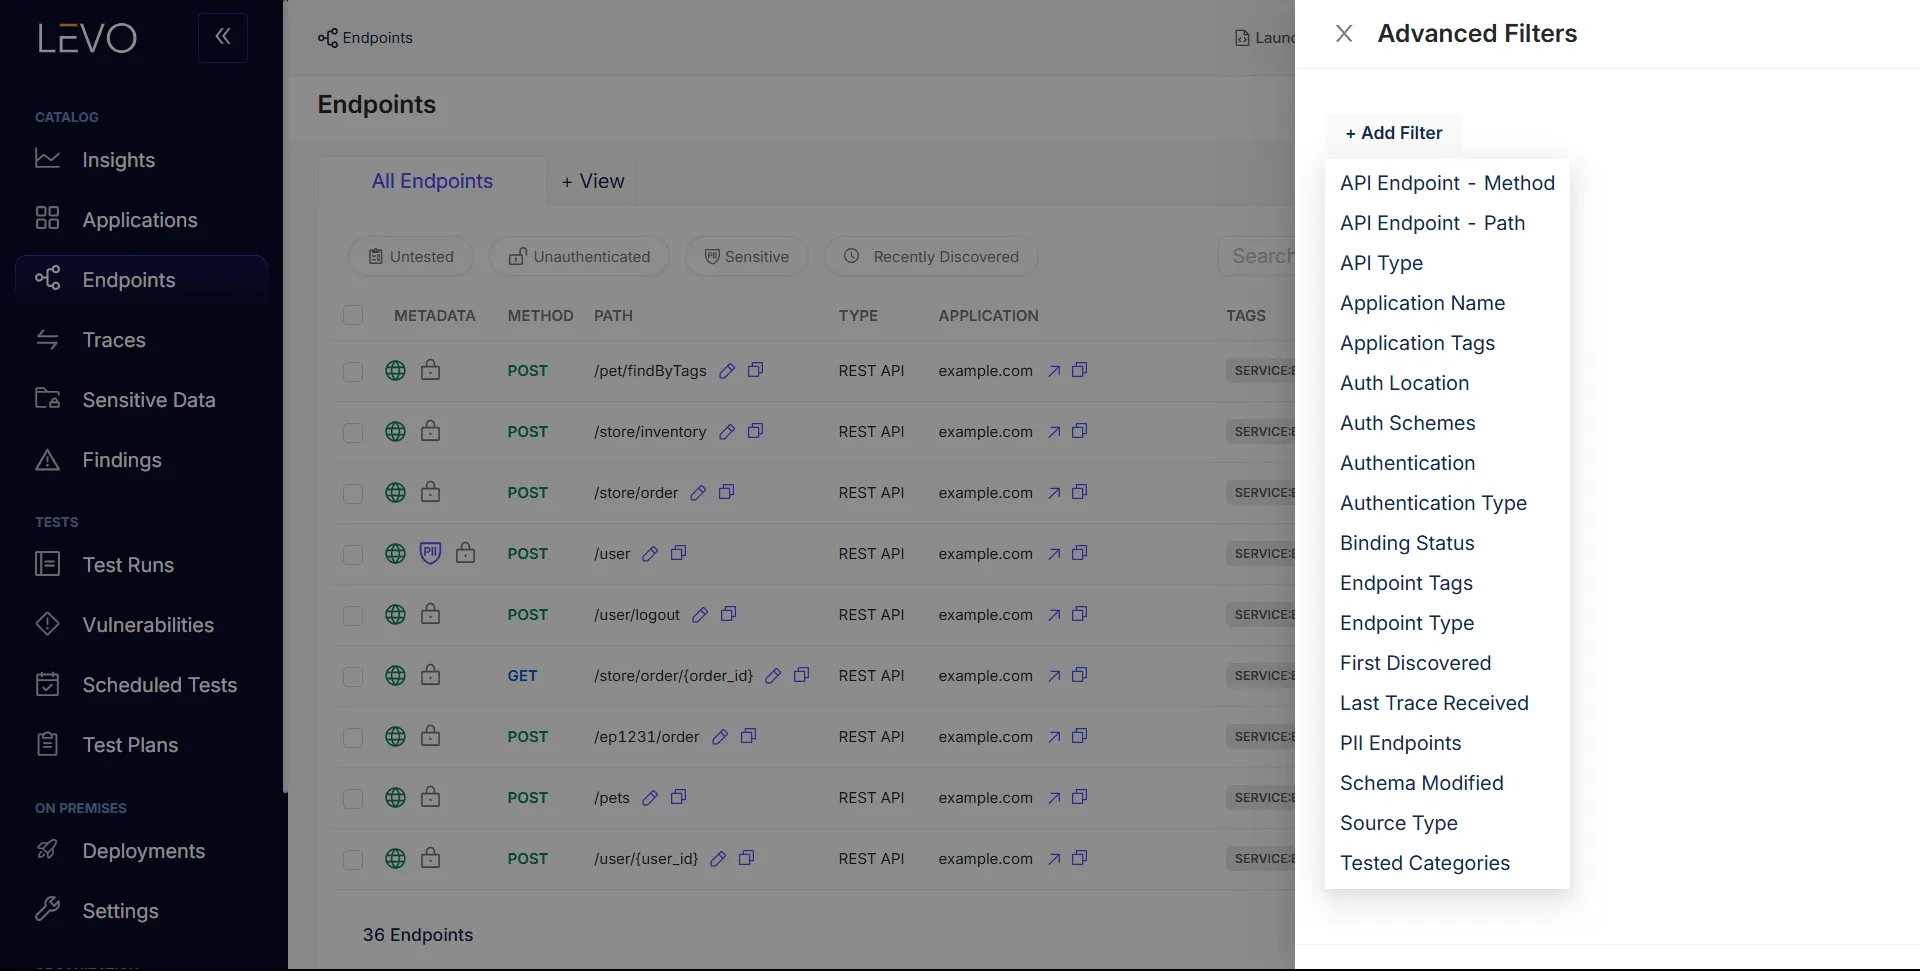1920x971 pixels.
Task: Toggle the Sensitive filter chip
Action: [x=746, y=256]
